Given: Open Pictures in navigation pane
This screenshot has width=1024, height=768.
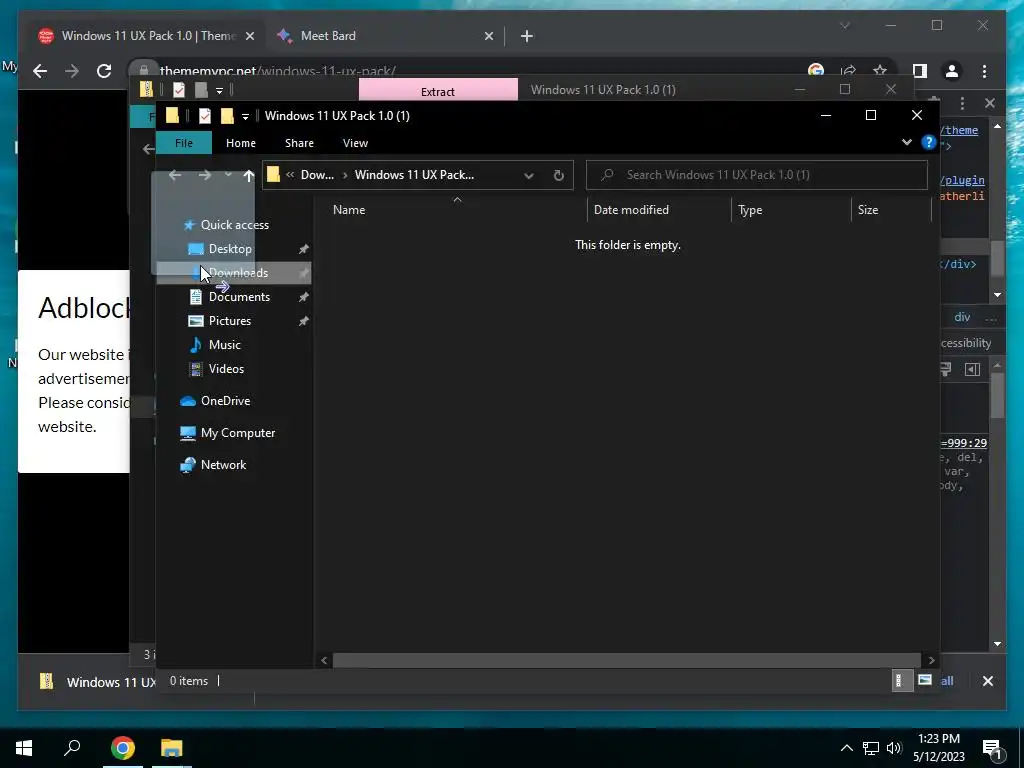Looking at the screenshot, I should point(229,321).
